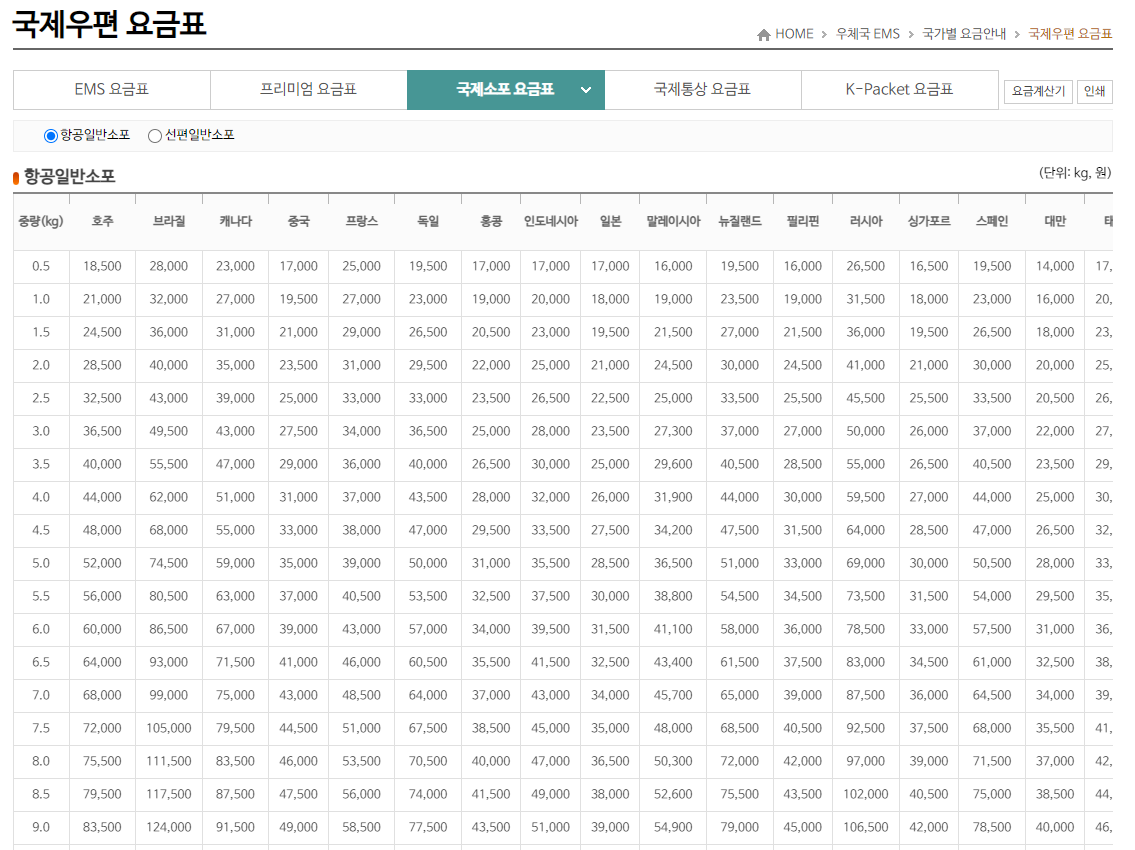Screen dimensions: 1135x850
Task: Click the 중국 column header
Action: point(298,222)
